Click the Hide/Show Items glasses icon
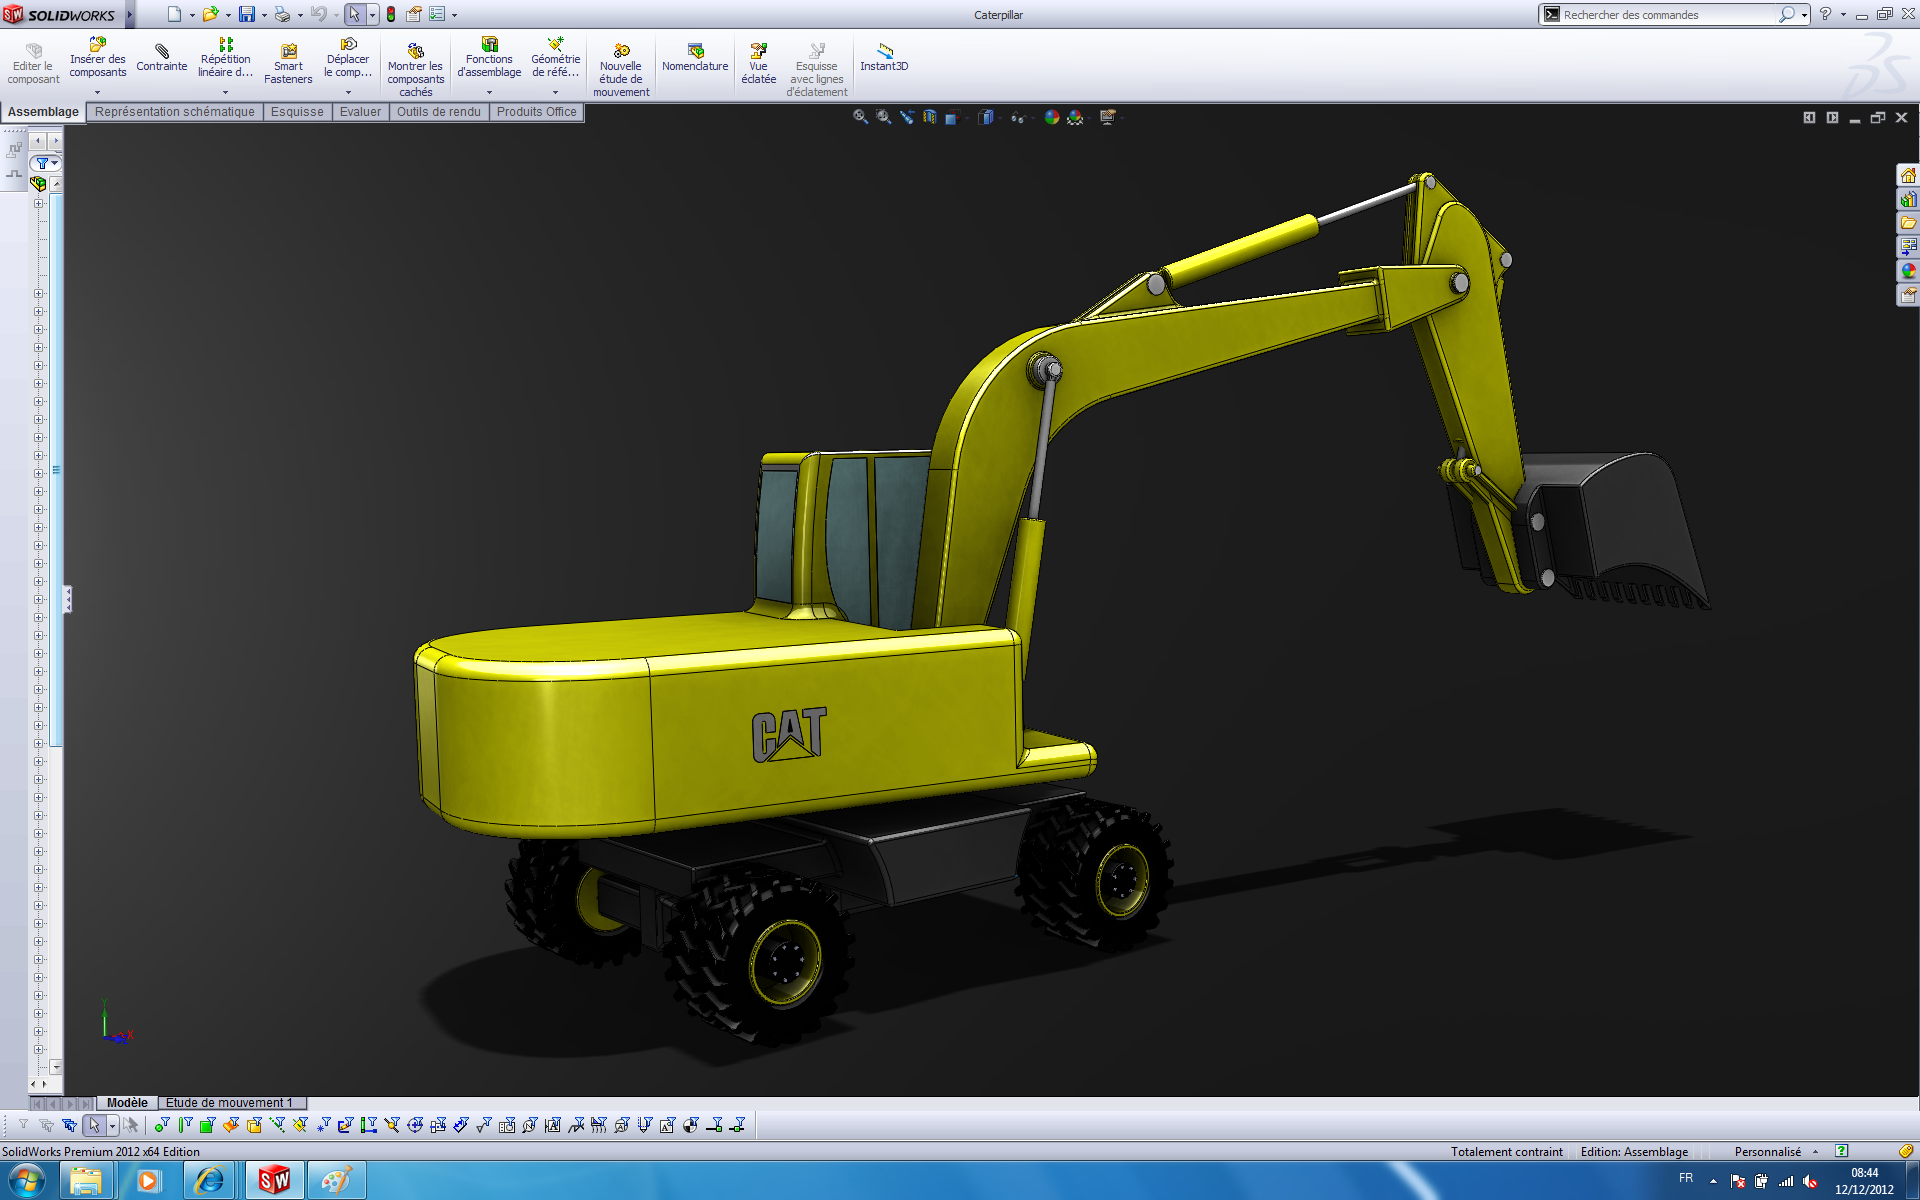Screen dimensions: 1920x1200 coord(1018,117)
